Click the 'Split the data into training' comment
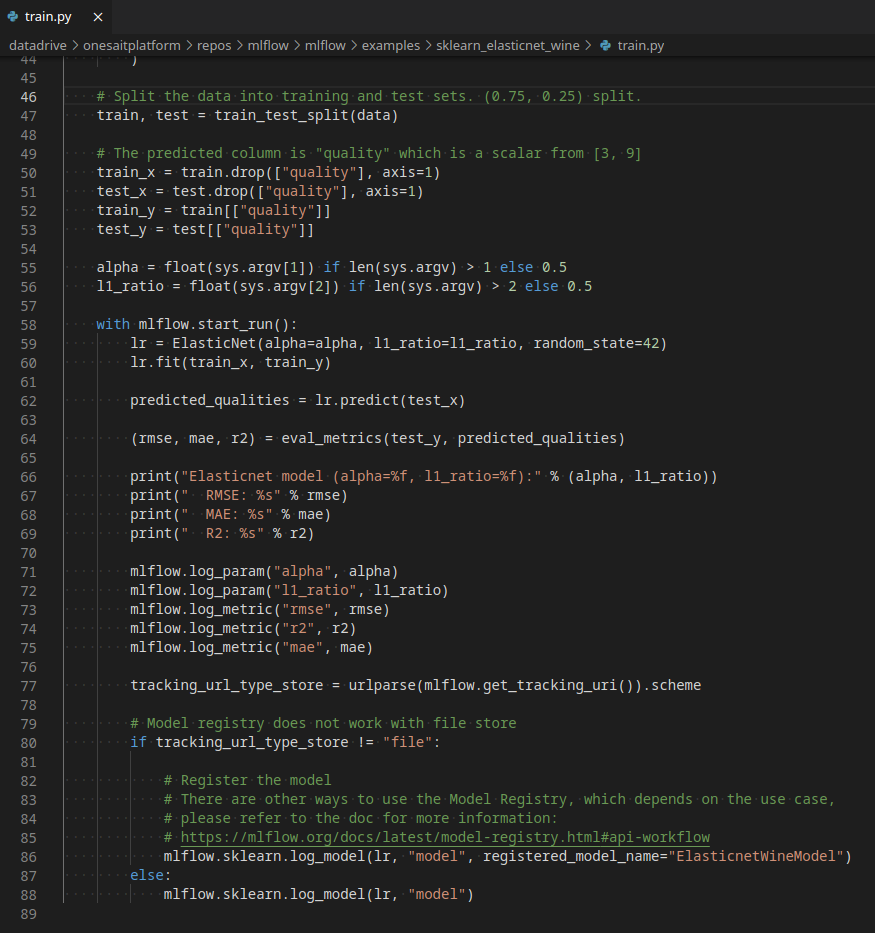Image resolution: width=875 pixels, height=933 pixels. [369, 96]
